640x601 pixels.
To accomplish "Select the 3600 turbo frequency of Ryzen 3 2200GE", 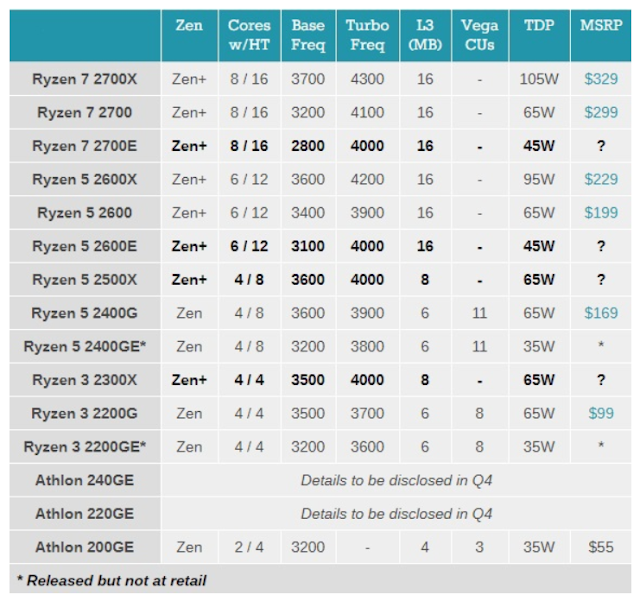I will click(x=367, y=447).
